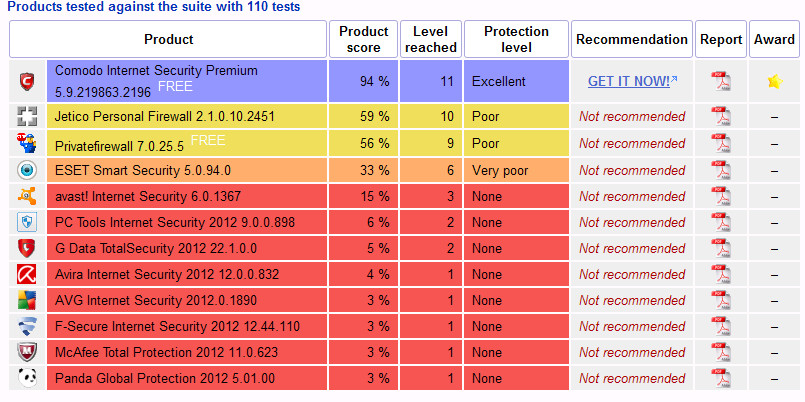
Task: Click the ESET Smart Security eye icon
Action: [x=27, y=169]
